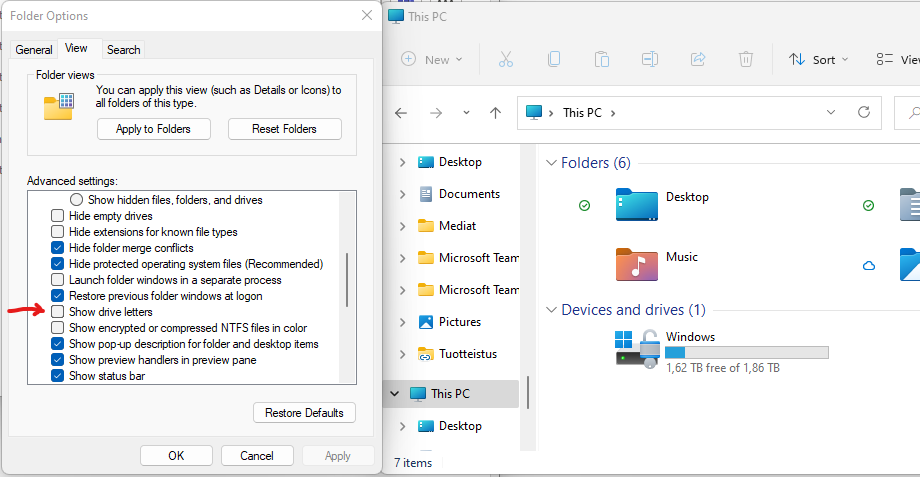This screenshot has height=477, width=920.
Task: Click the Delete trash icon in File Explorer
Action: pos(746,59)
